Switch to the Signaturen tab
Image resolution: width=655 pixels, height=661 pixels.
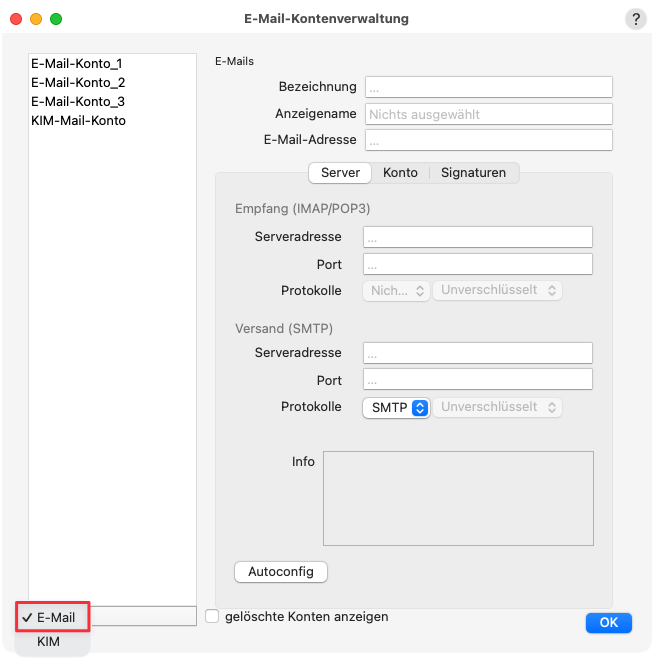coord(473,173)
